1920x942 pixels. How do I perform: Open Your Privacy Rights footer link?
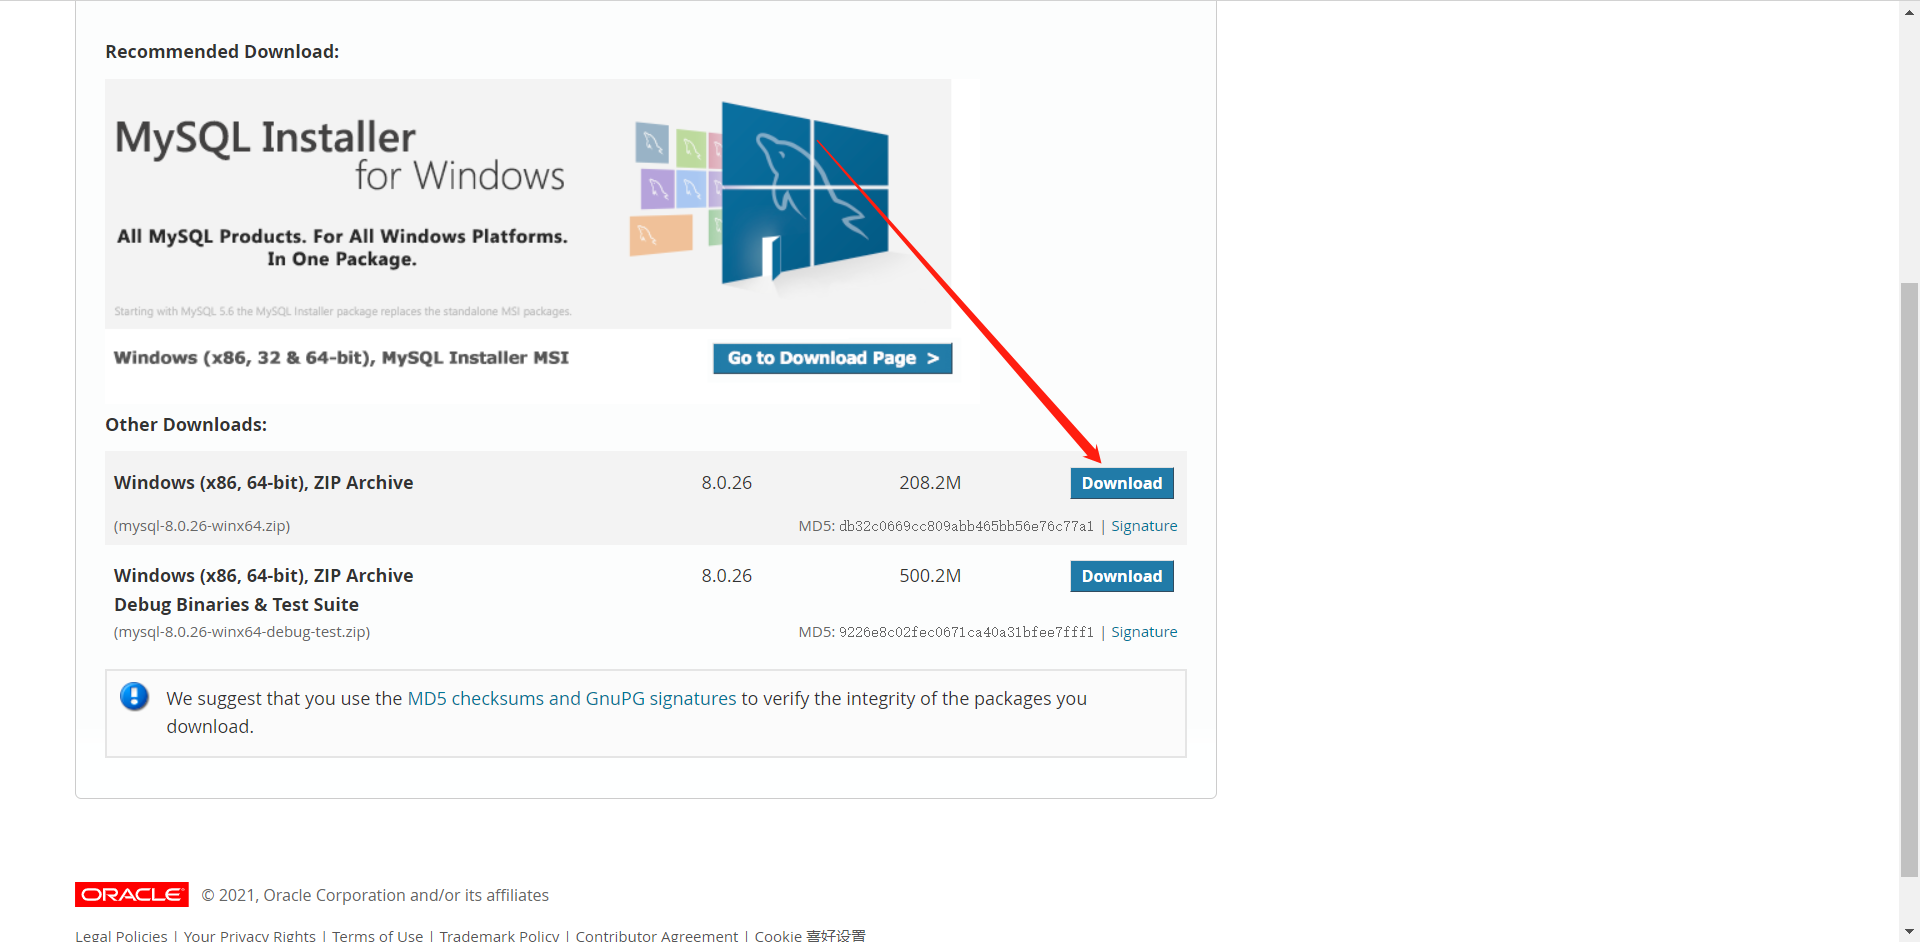(x=250, y=936)
